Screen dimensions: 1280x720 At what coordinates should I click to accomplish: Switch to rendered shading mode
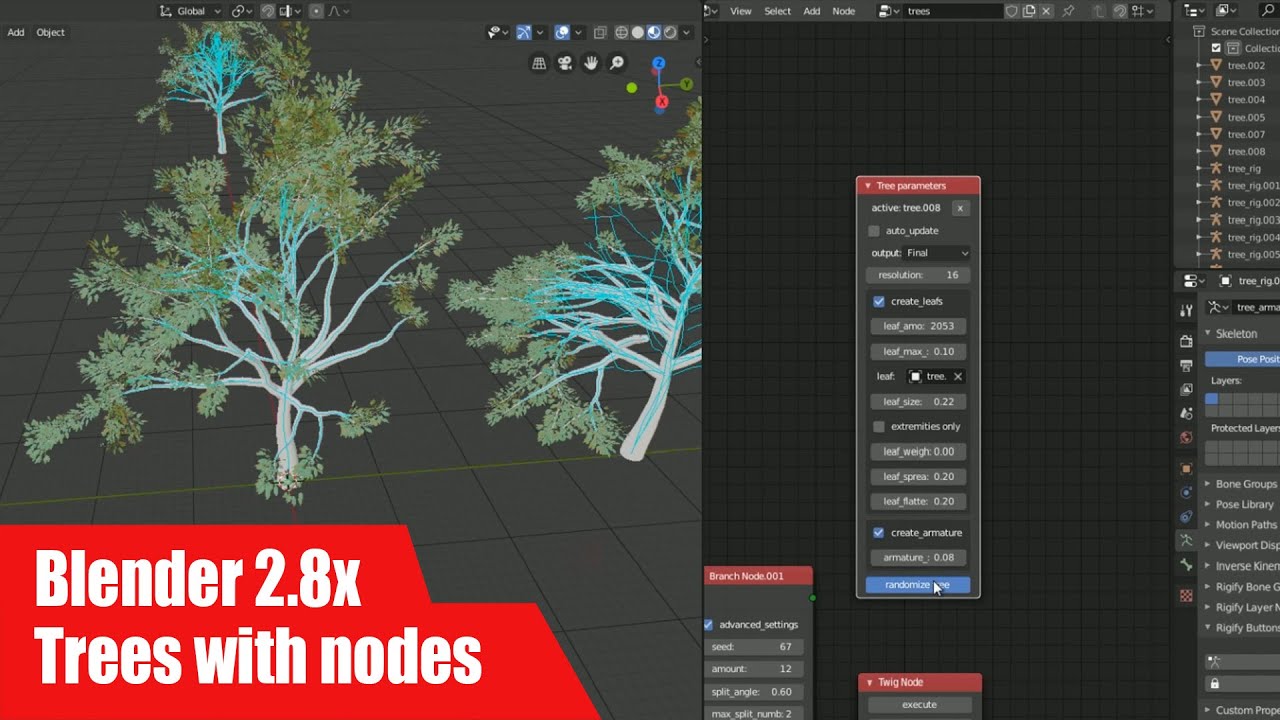[670, 32]
